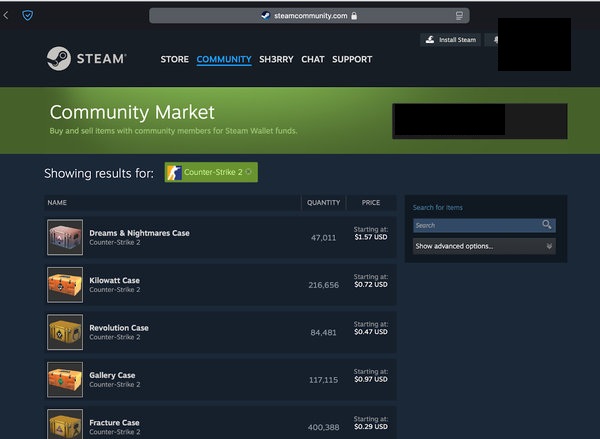
Task: Open the SUPPORT page
Action: (352, 59)
